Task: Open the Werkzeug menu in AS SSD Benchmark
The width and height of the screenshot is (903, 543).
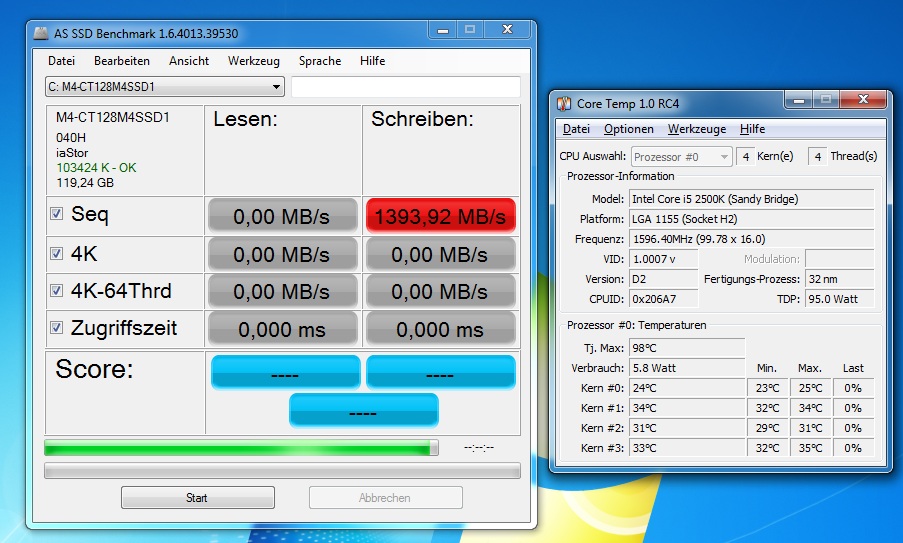Action: (253, 60)
